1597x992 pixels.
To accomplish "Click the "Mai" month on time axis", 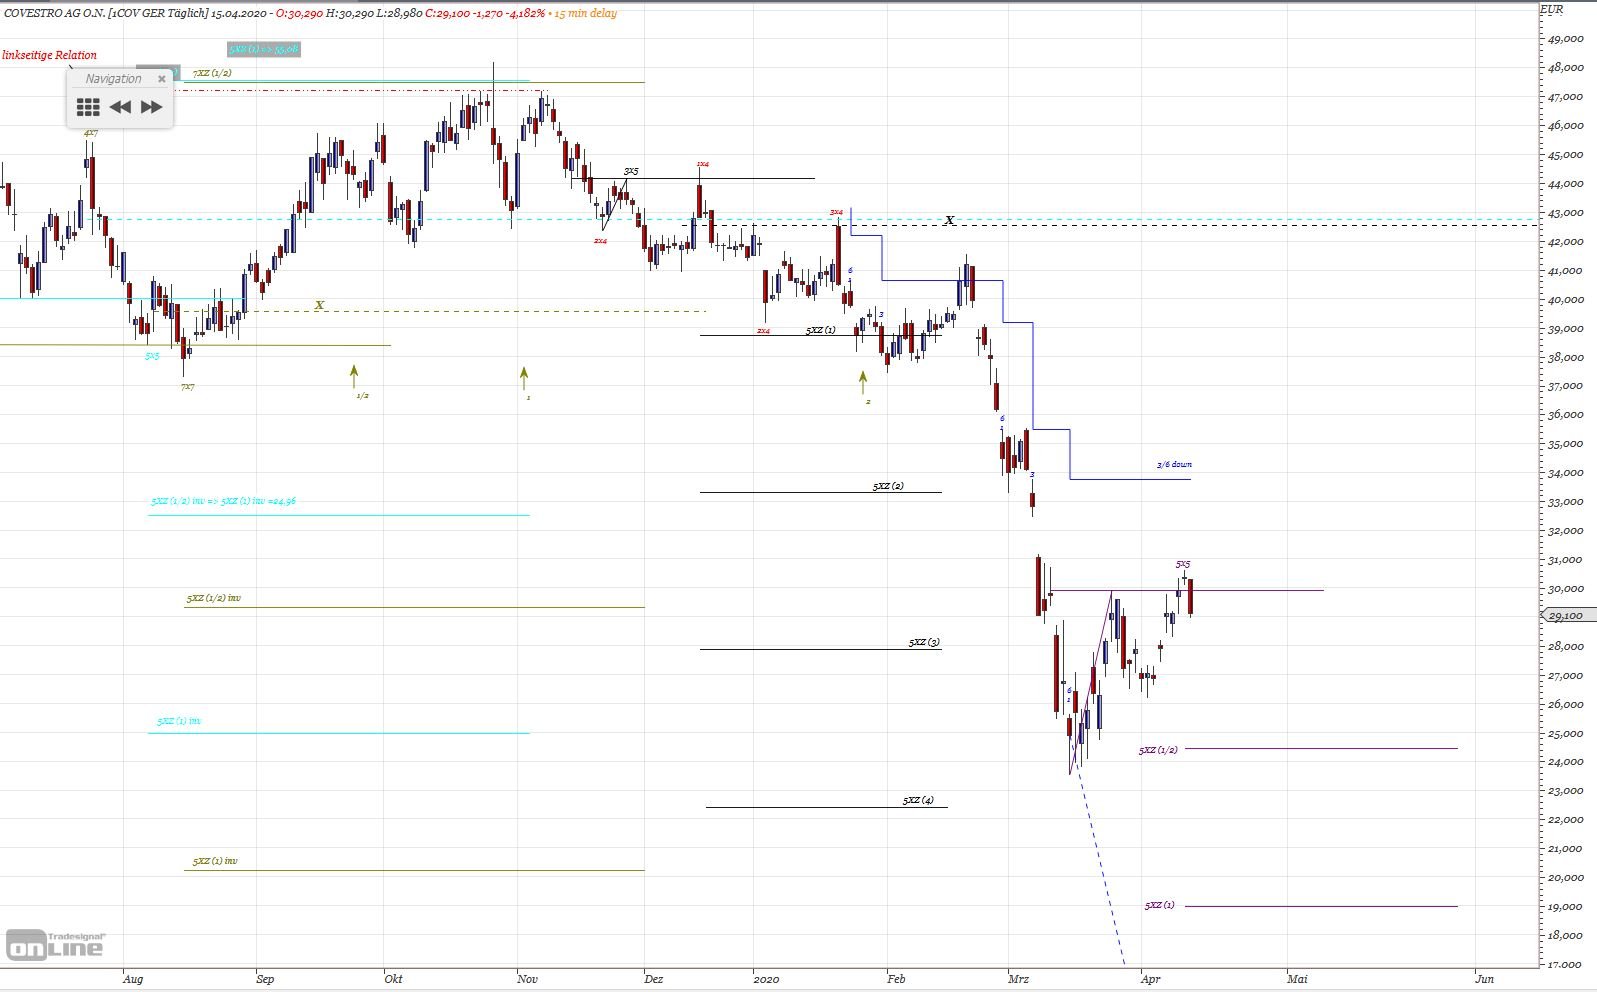I will coord(1297,979).
